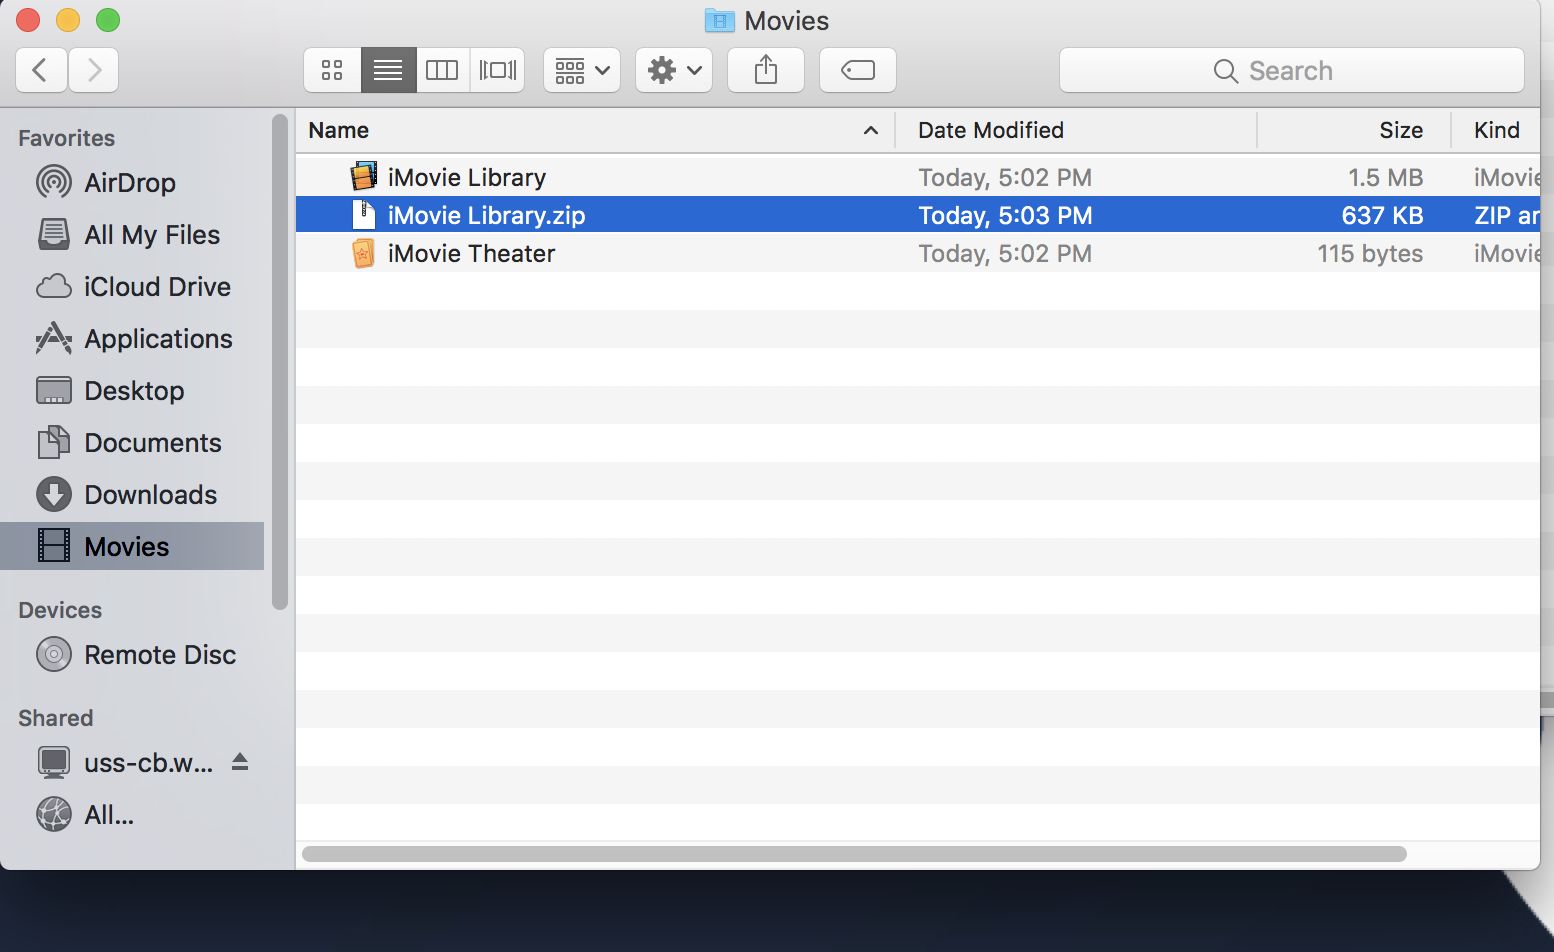Open All My Files in sidebar

(132, 234)
